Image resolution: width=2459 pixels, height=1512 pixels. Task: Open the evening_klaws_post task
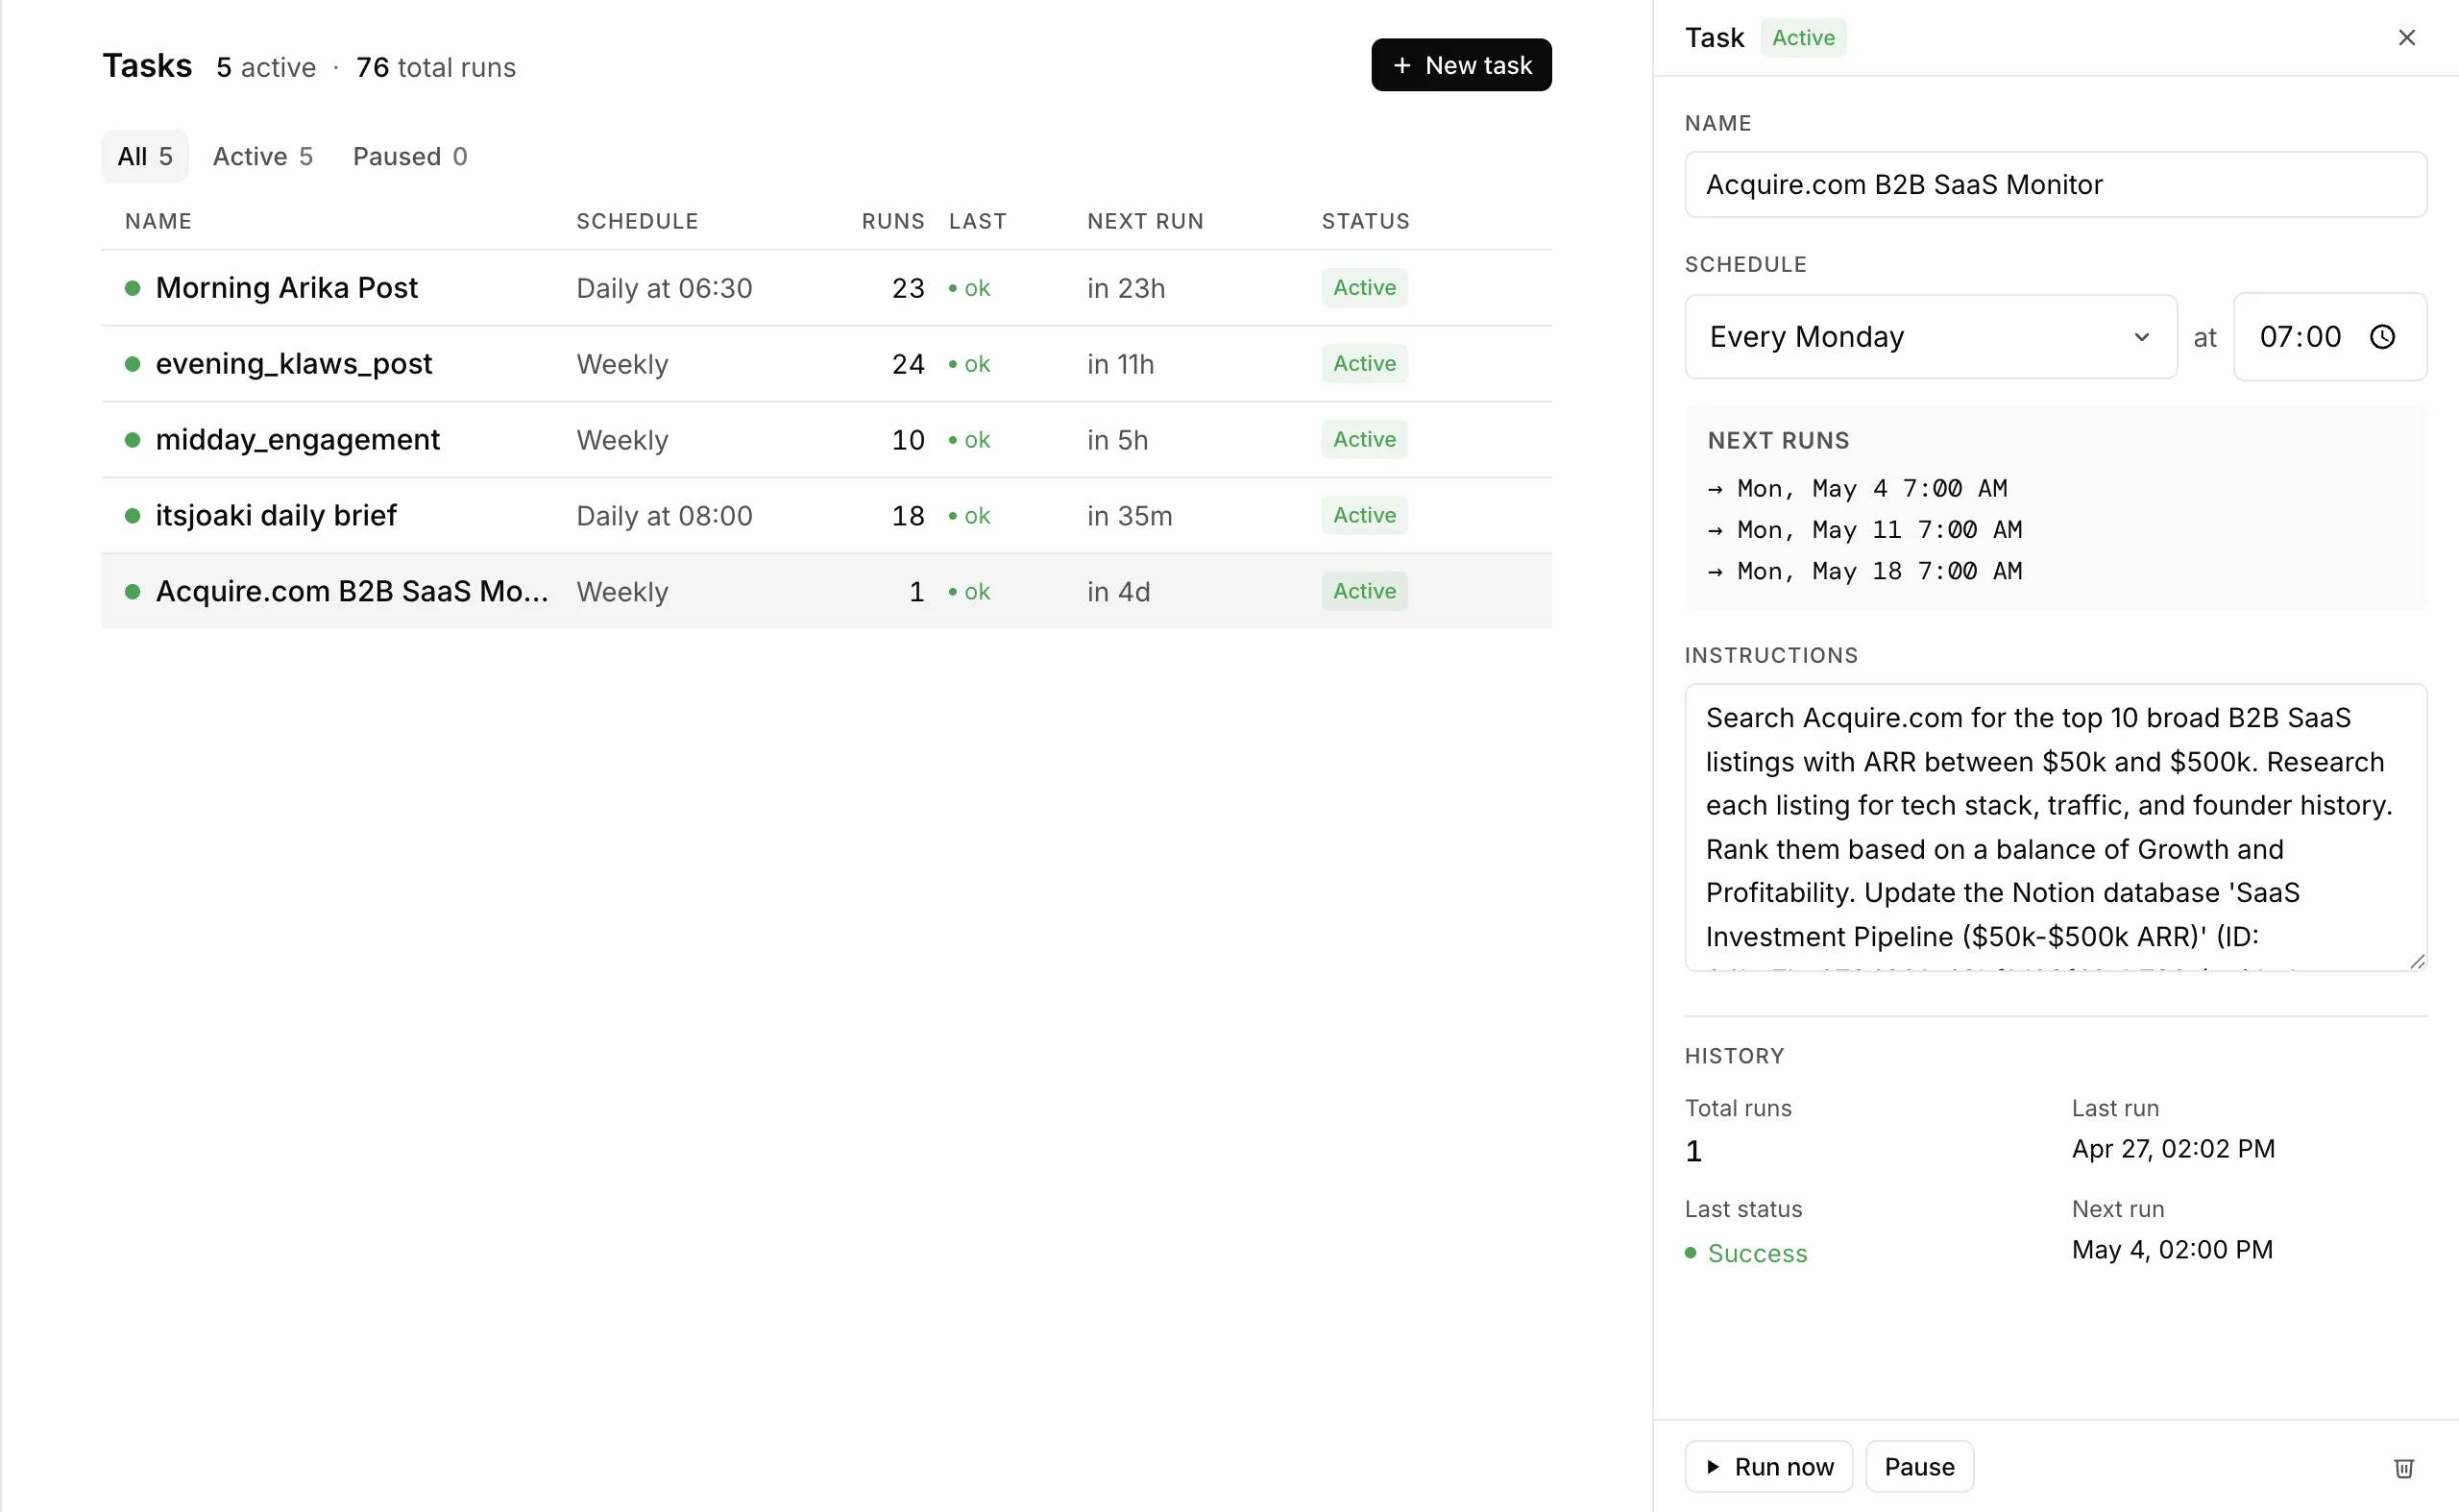click(293, 364)
